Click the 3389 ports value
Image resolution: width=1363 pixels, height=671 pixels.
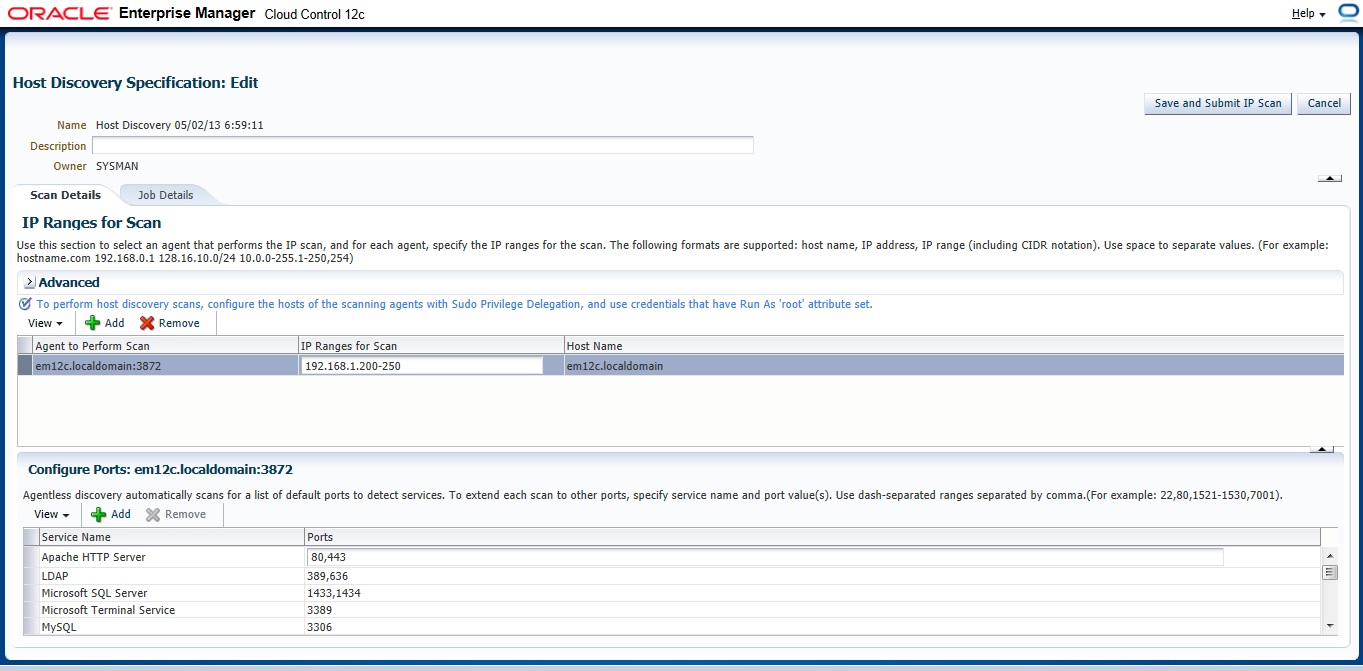320,610
